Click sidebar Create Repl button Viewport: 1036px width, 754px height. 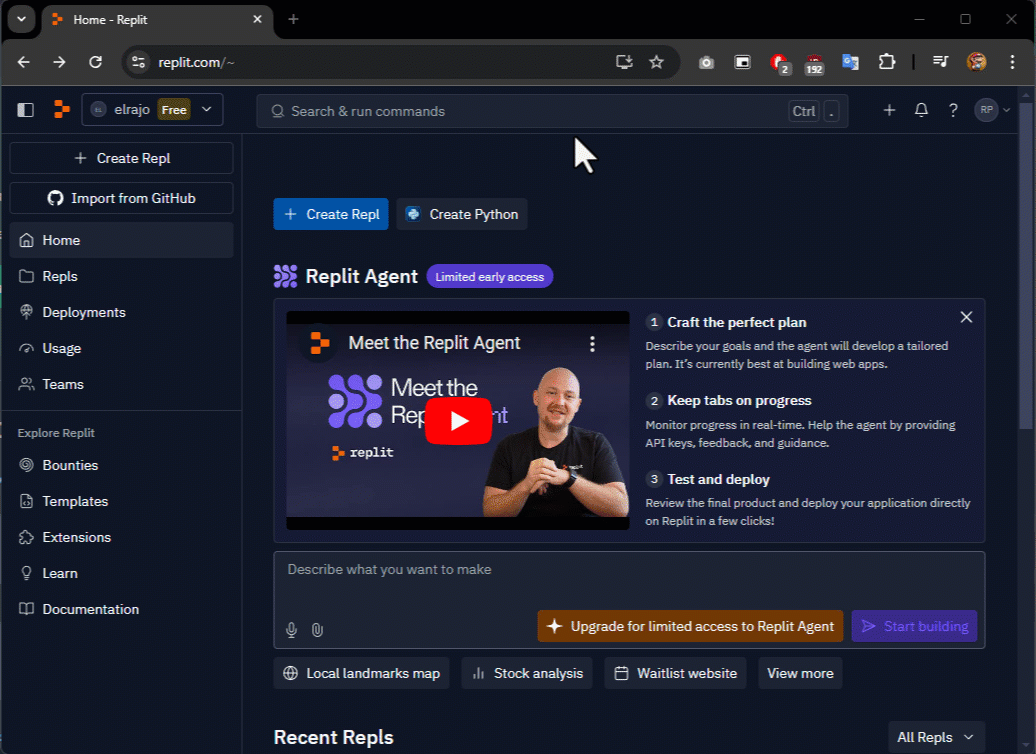pyautogui.click(x=122, y=158)
